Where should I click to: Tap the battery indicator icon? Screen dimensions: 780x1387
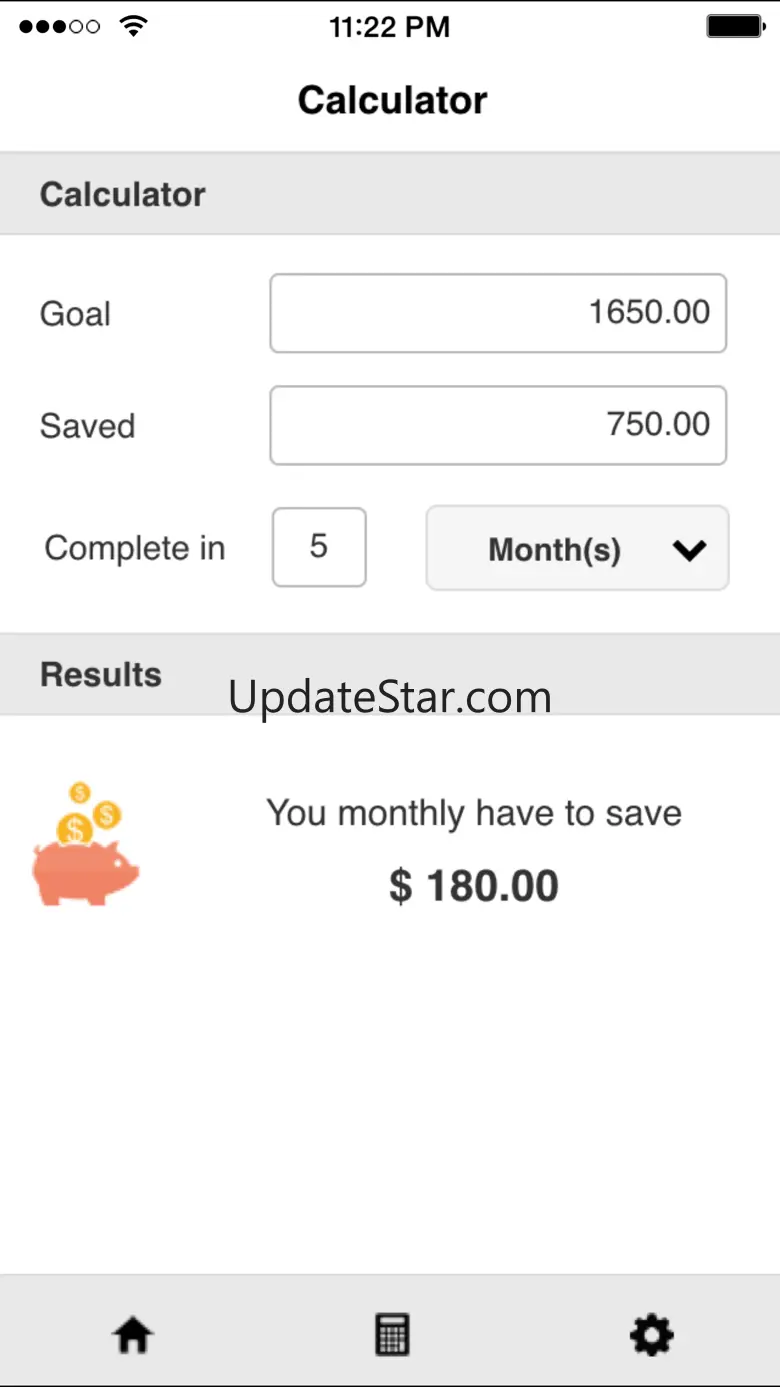pyautogui.click(x=736, y=26)
